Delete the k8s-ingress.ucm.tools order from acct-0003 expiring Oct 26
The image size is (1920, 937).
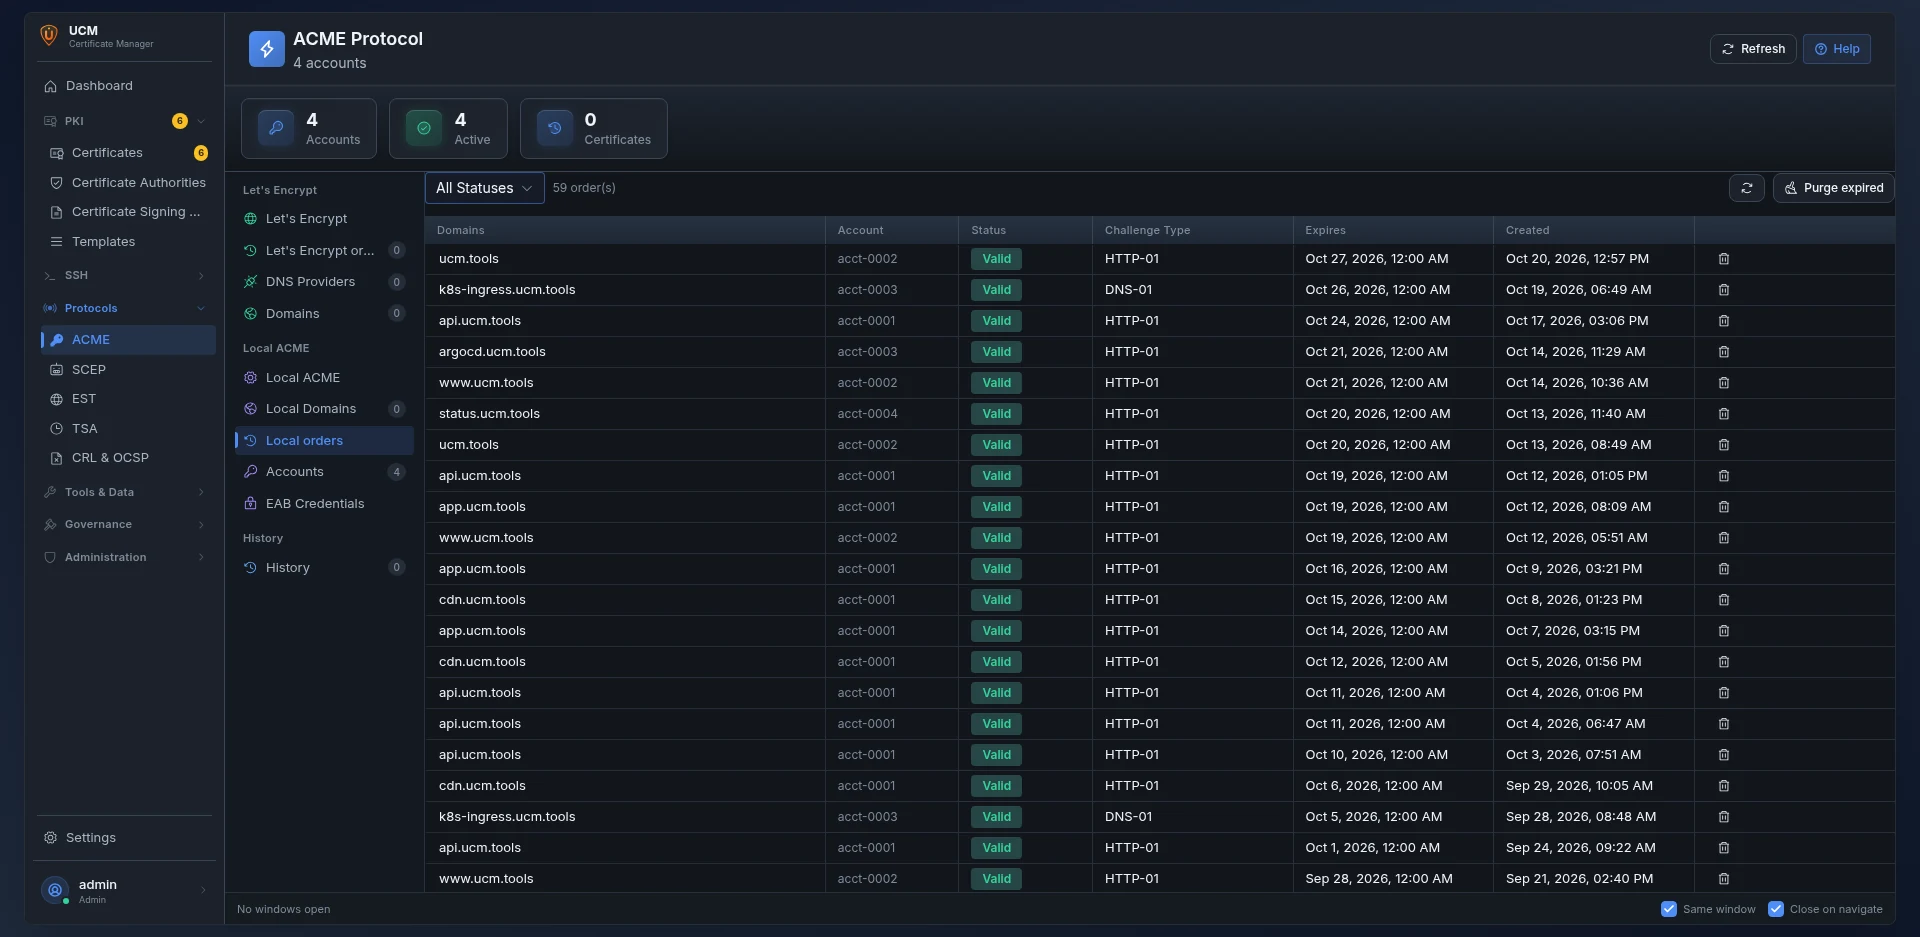pos(1723,290)
